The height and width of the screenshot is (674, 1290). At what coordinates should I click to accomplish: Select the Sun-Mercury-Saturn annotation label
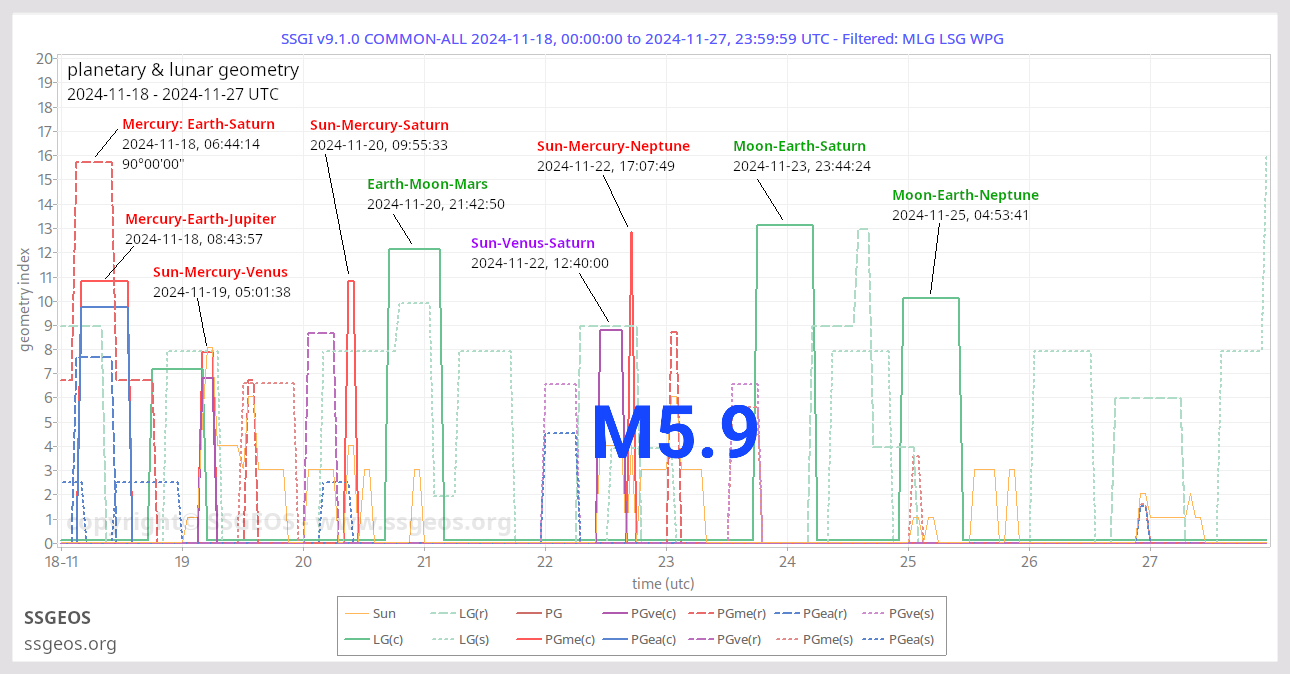coord(379,124)
